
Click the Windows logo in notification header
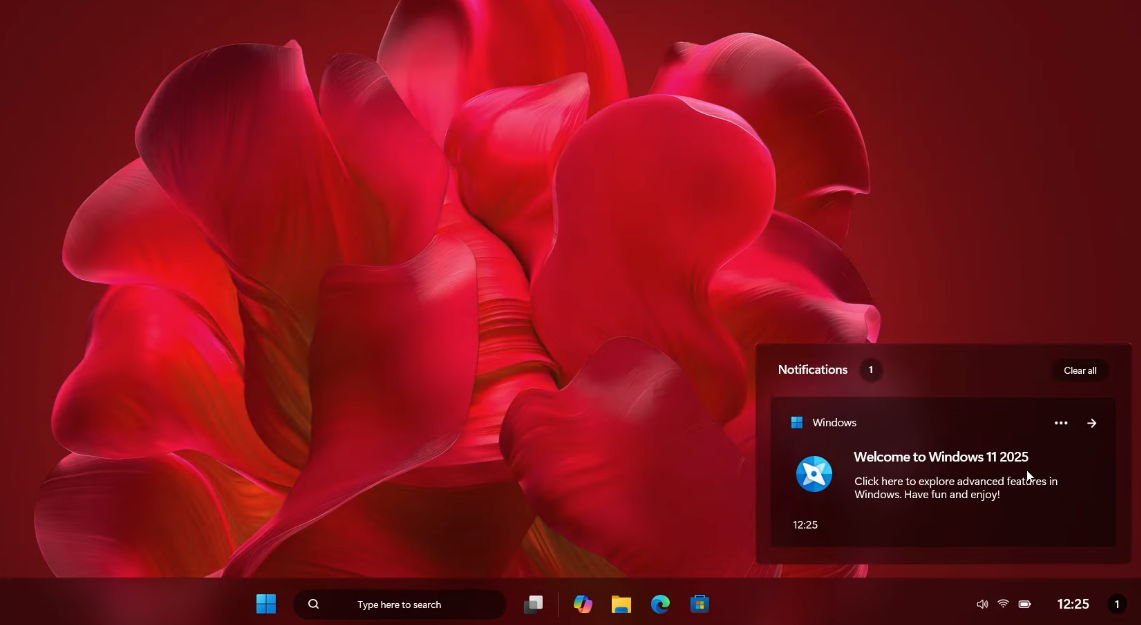coord(797,423)
